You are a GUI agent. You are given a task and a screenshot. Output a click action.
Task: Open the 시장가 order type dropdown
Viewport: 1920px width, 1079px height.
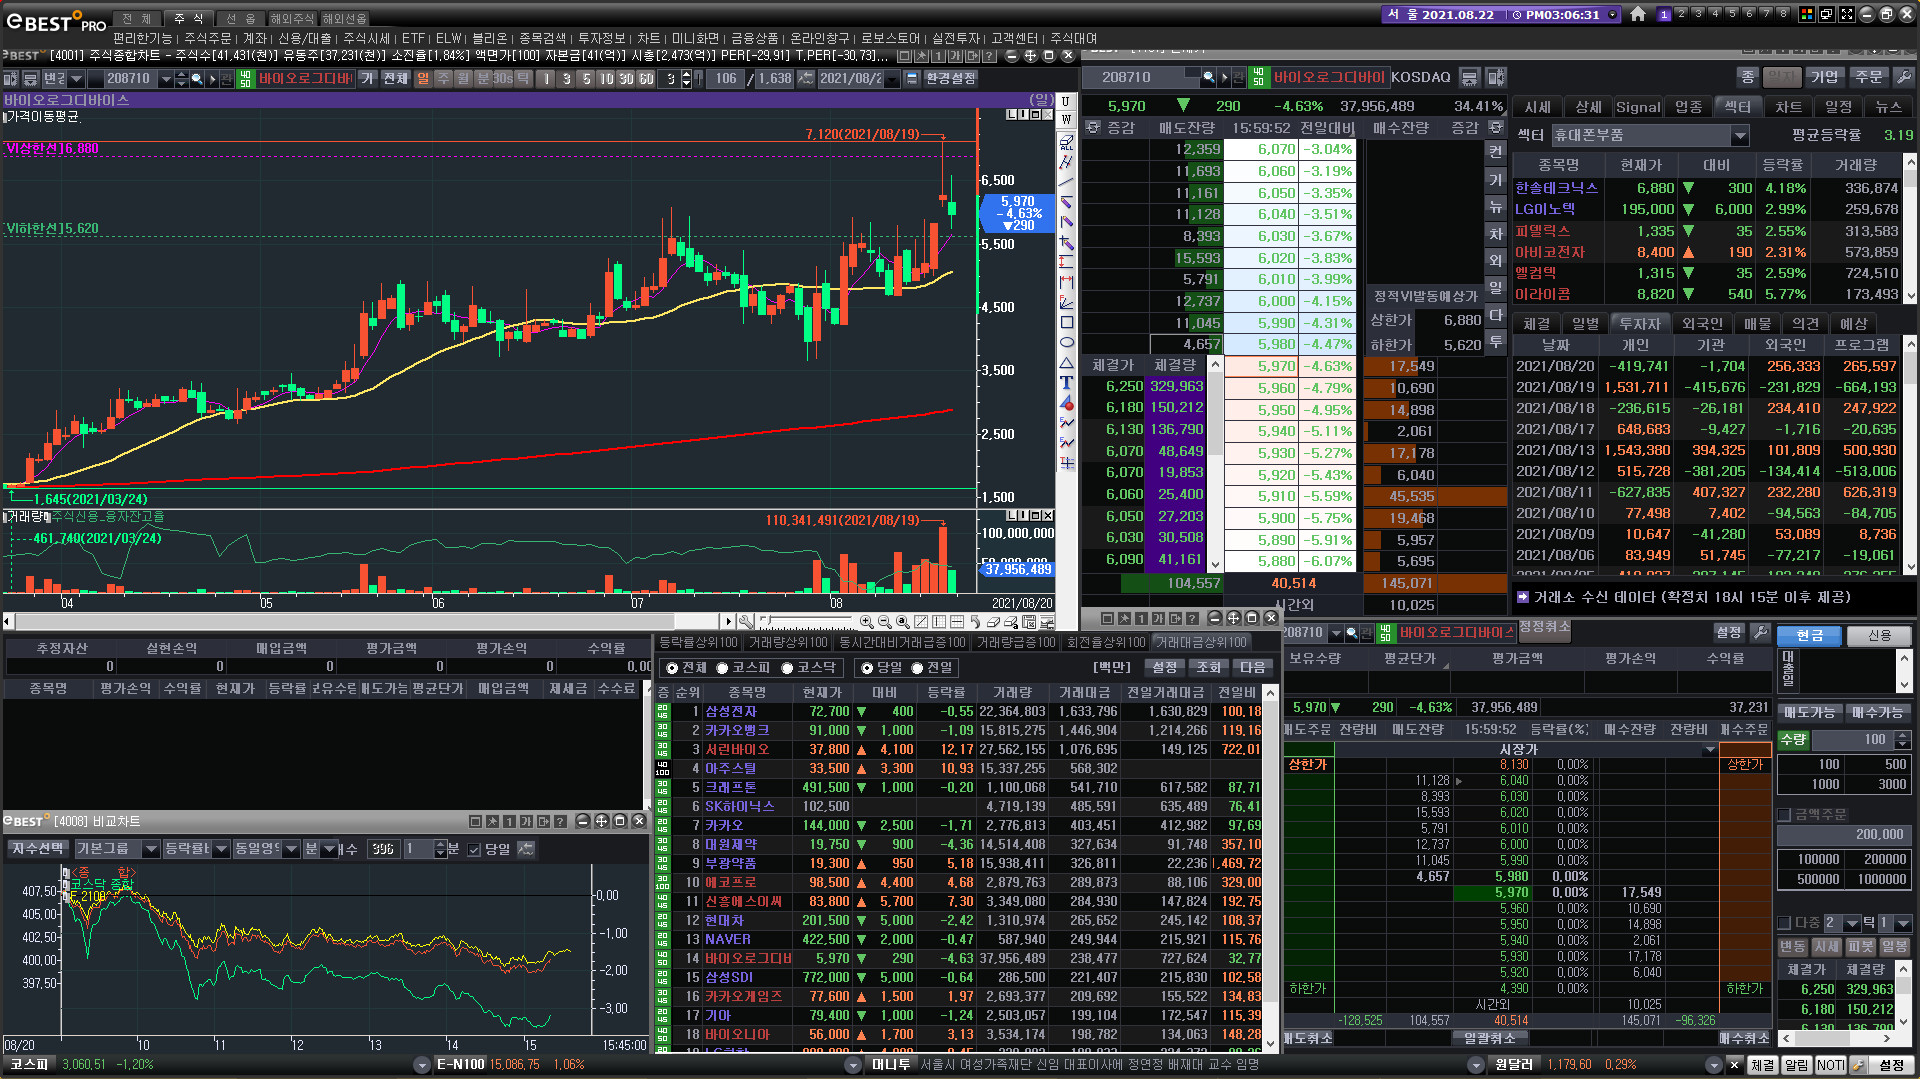1709,749
